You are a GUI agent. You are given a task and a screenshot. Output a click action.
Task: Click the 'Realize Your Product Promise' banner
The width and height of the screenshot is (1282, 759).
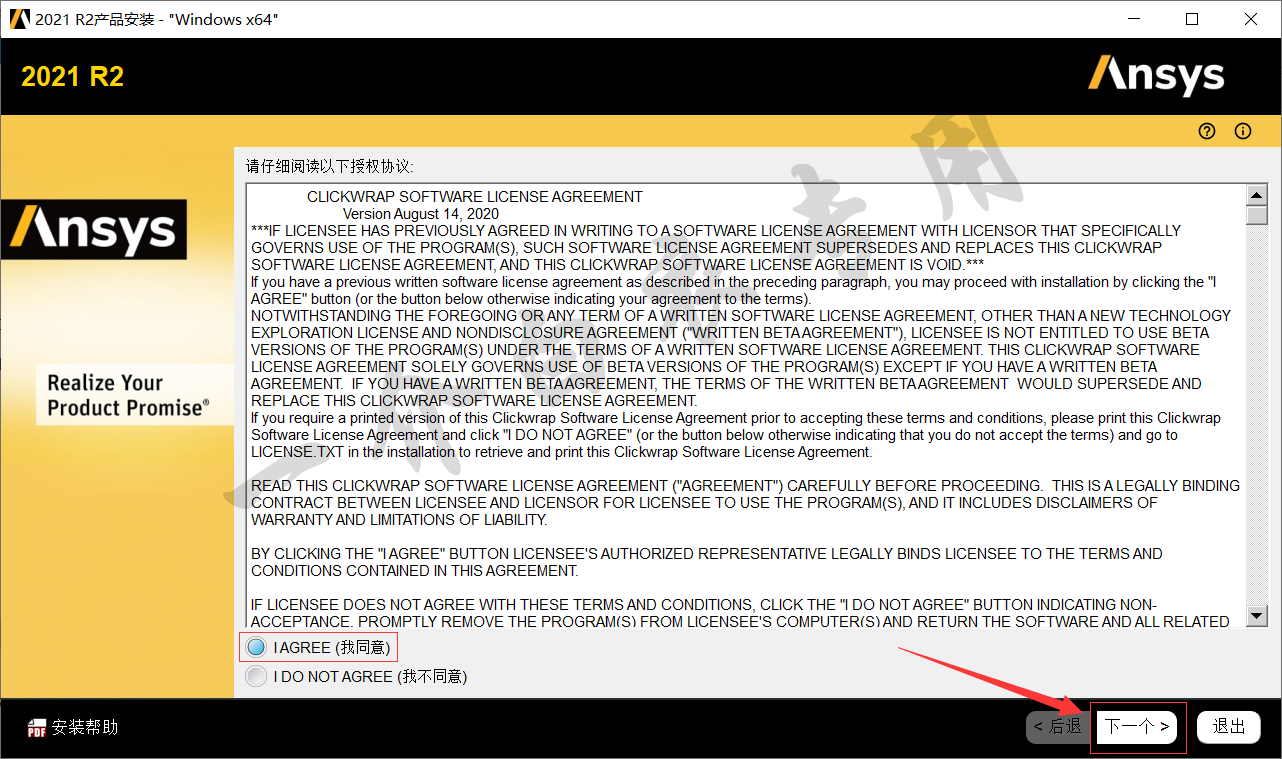tap(134, 395)
